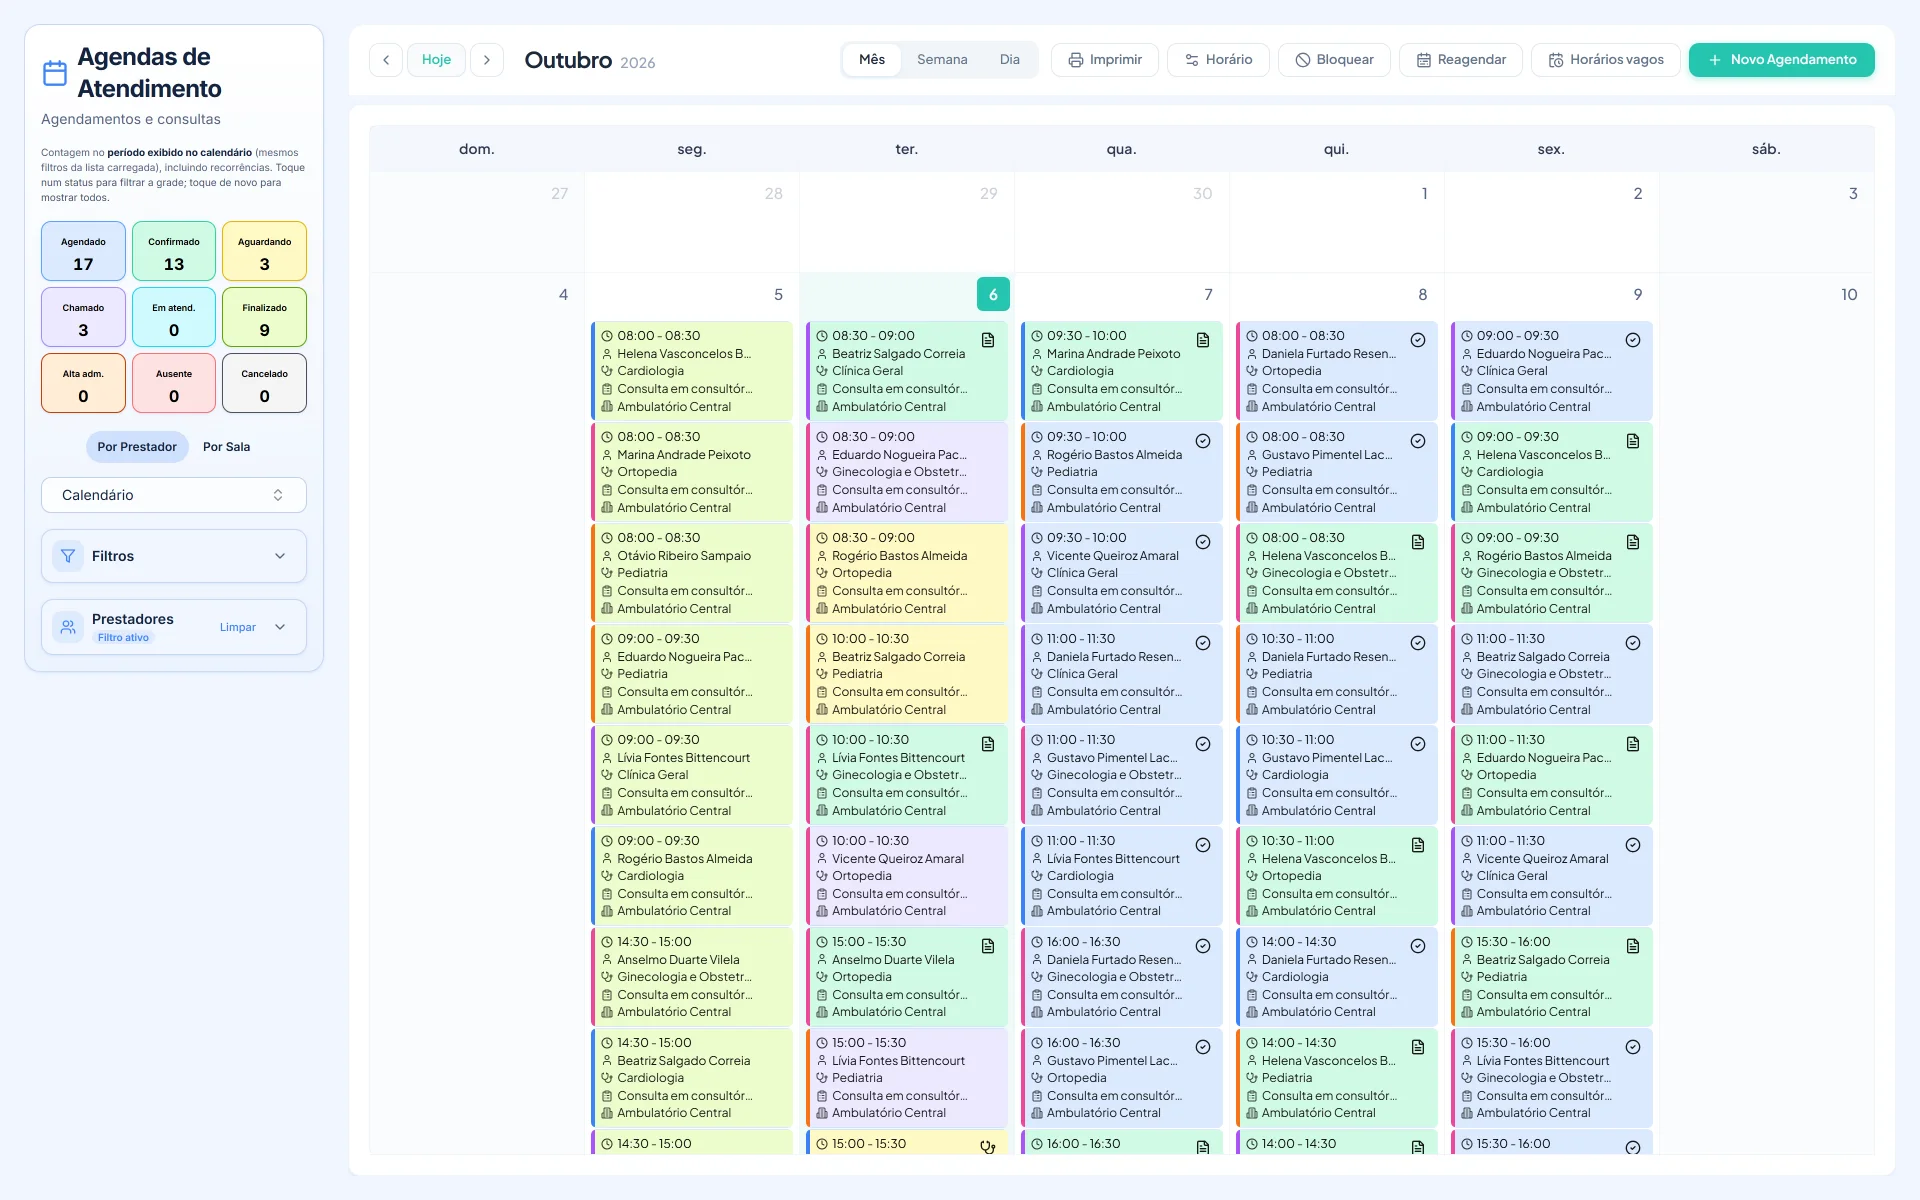This screenshot has height=1200, width=1920.
Task: Expand the Filtros section chevron
Action: tap(280, 556)
